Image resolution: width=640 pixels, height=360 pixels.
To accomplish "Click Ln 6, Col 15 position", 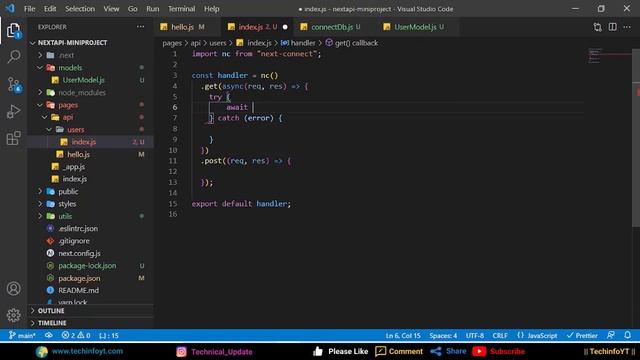I will coord(403,336).
